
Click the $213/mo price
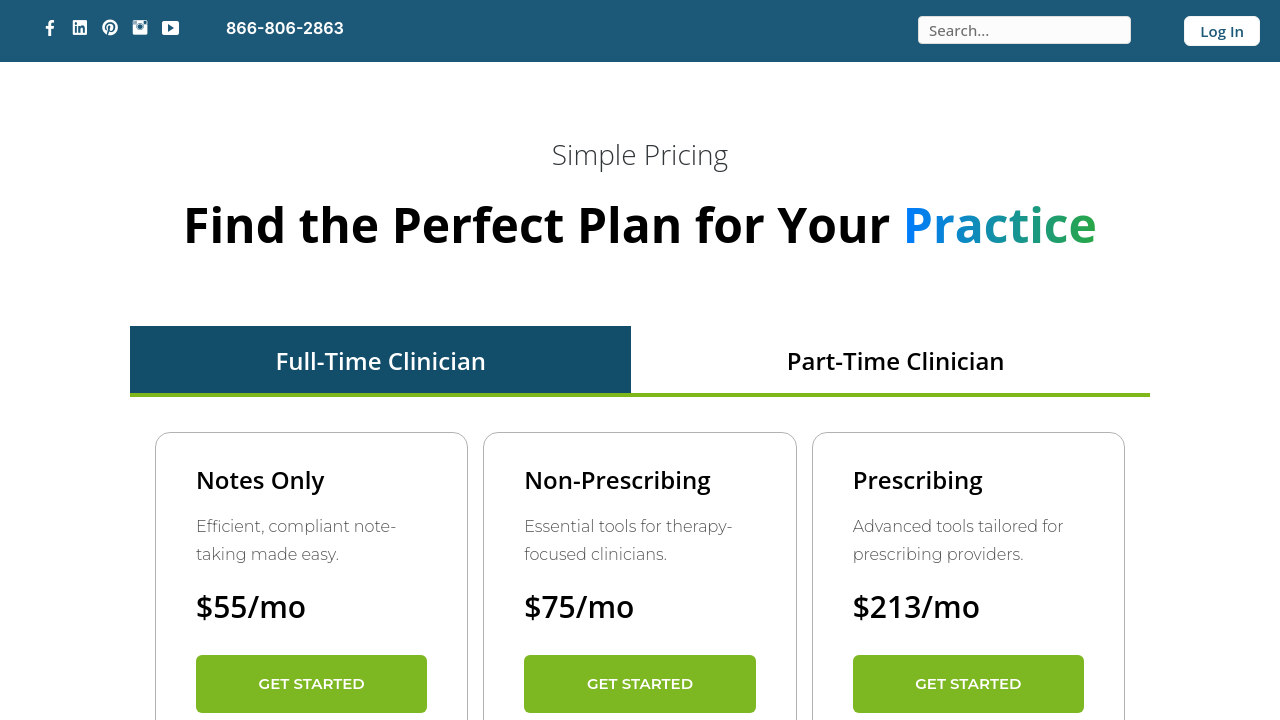coord(916,607)
